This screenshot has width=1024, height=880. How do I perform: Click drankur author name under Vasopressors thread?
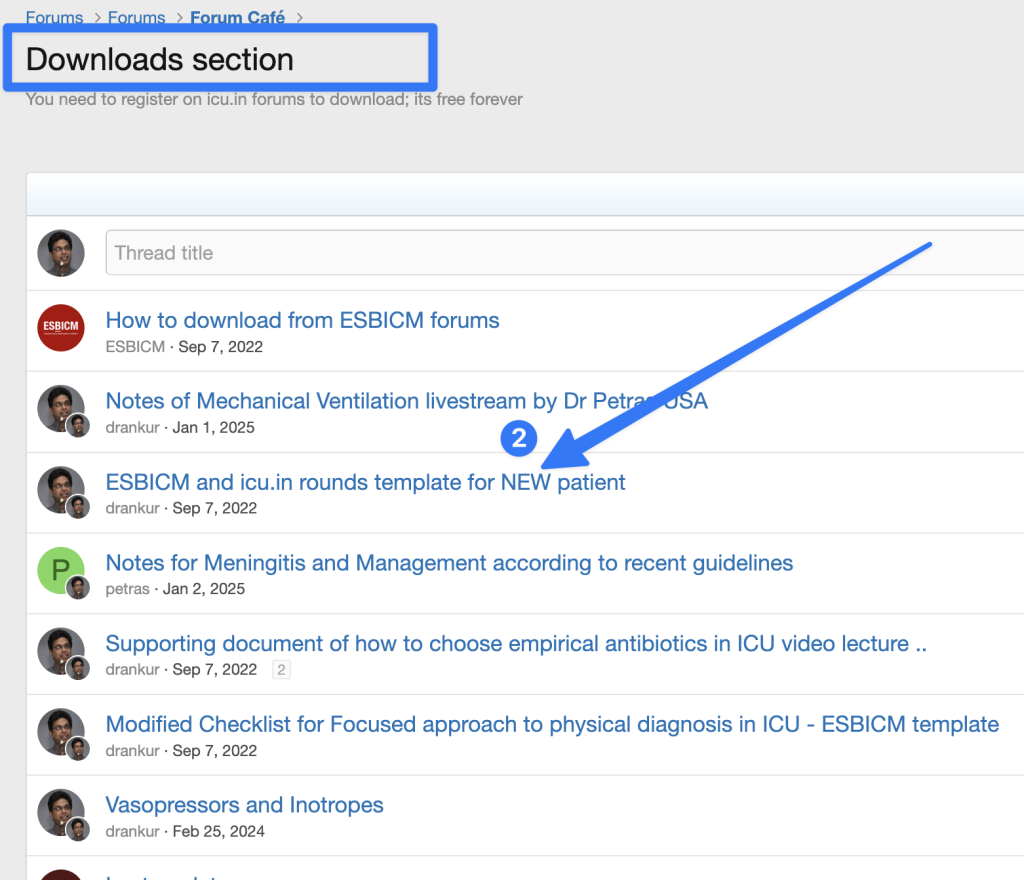[x=133, y=831]
